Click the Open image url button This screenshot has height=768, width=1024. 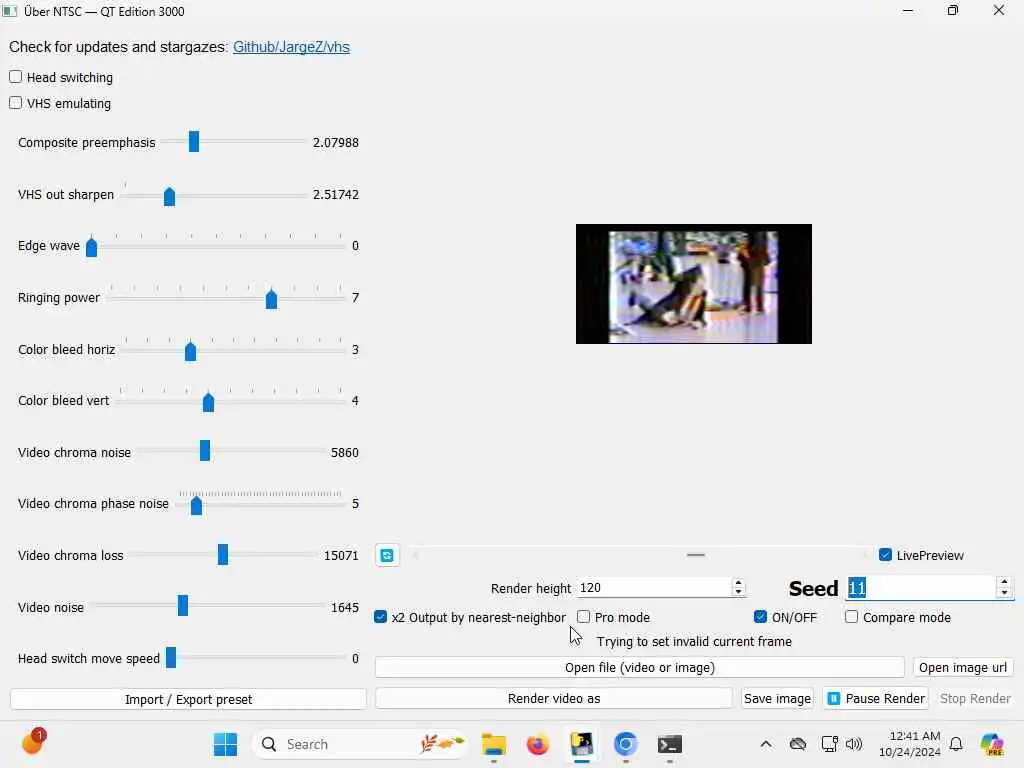click(963, 667)
